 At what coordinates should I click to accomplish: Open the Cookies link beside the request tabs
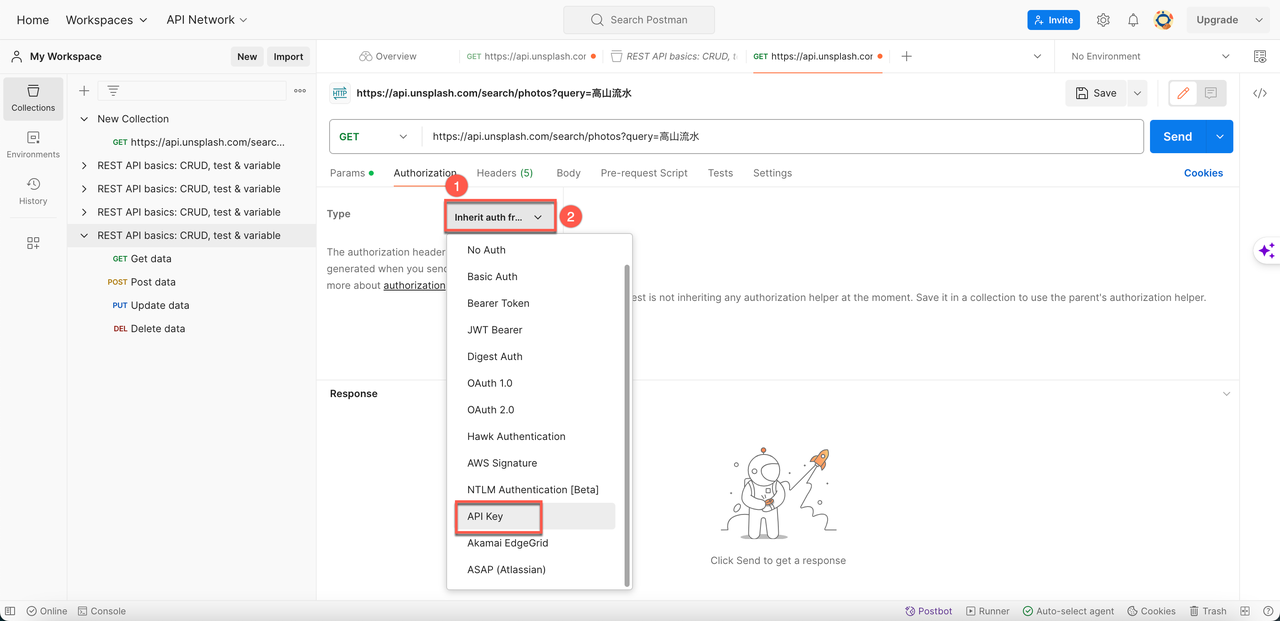pos(1203,173)
